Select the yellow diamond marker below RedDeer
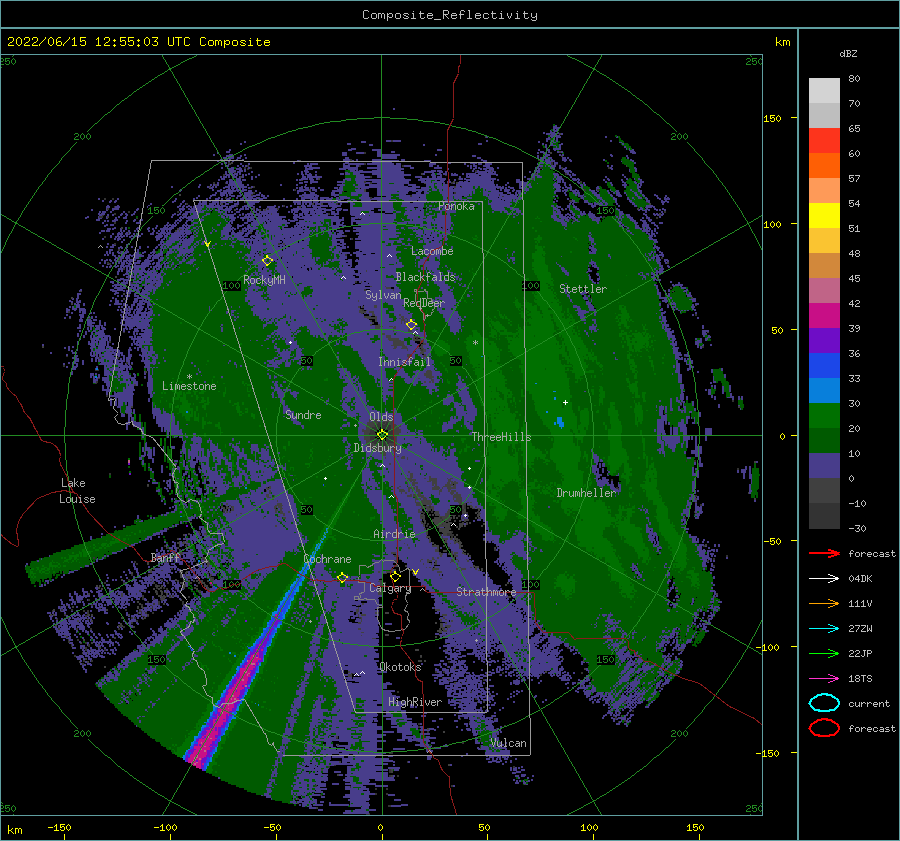Image resolution: width=900 pixels, height=841 pixels. coord(411,325)
